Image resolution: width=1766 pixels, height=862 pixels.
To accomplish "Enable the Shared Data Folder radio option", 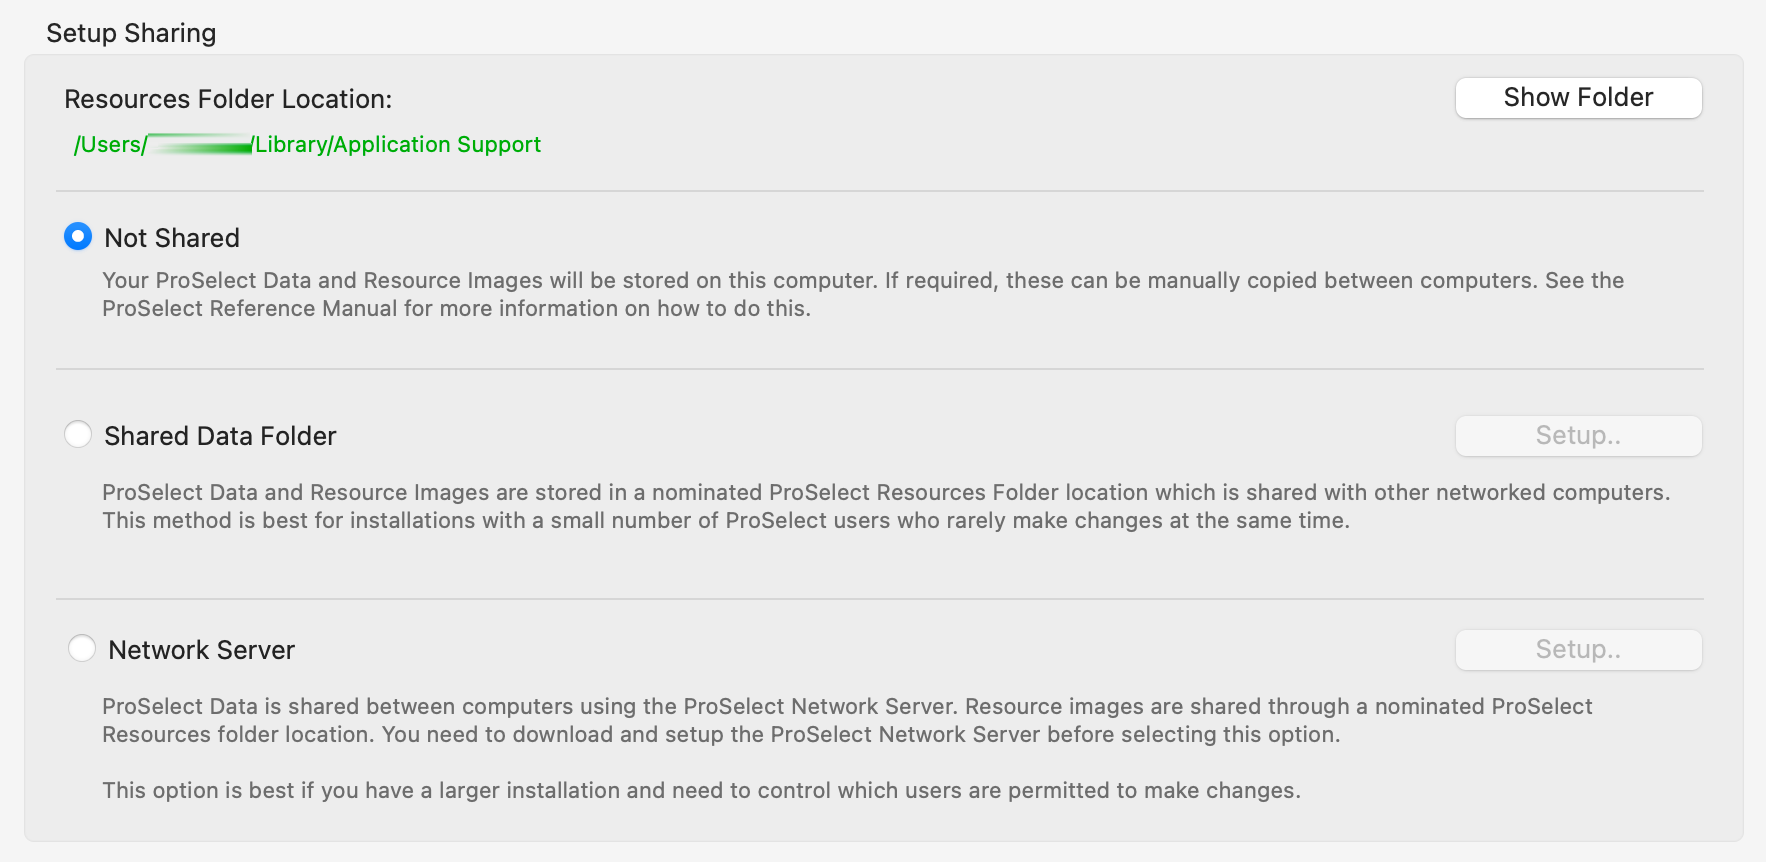I will 78,435.
